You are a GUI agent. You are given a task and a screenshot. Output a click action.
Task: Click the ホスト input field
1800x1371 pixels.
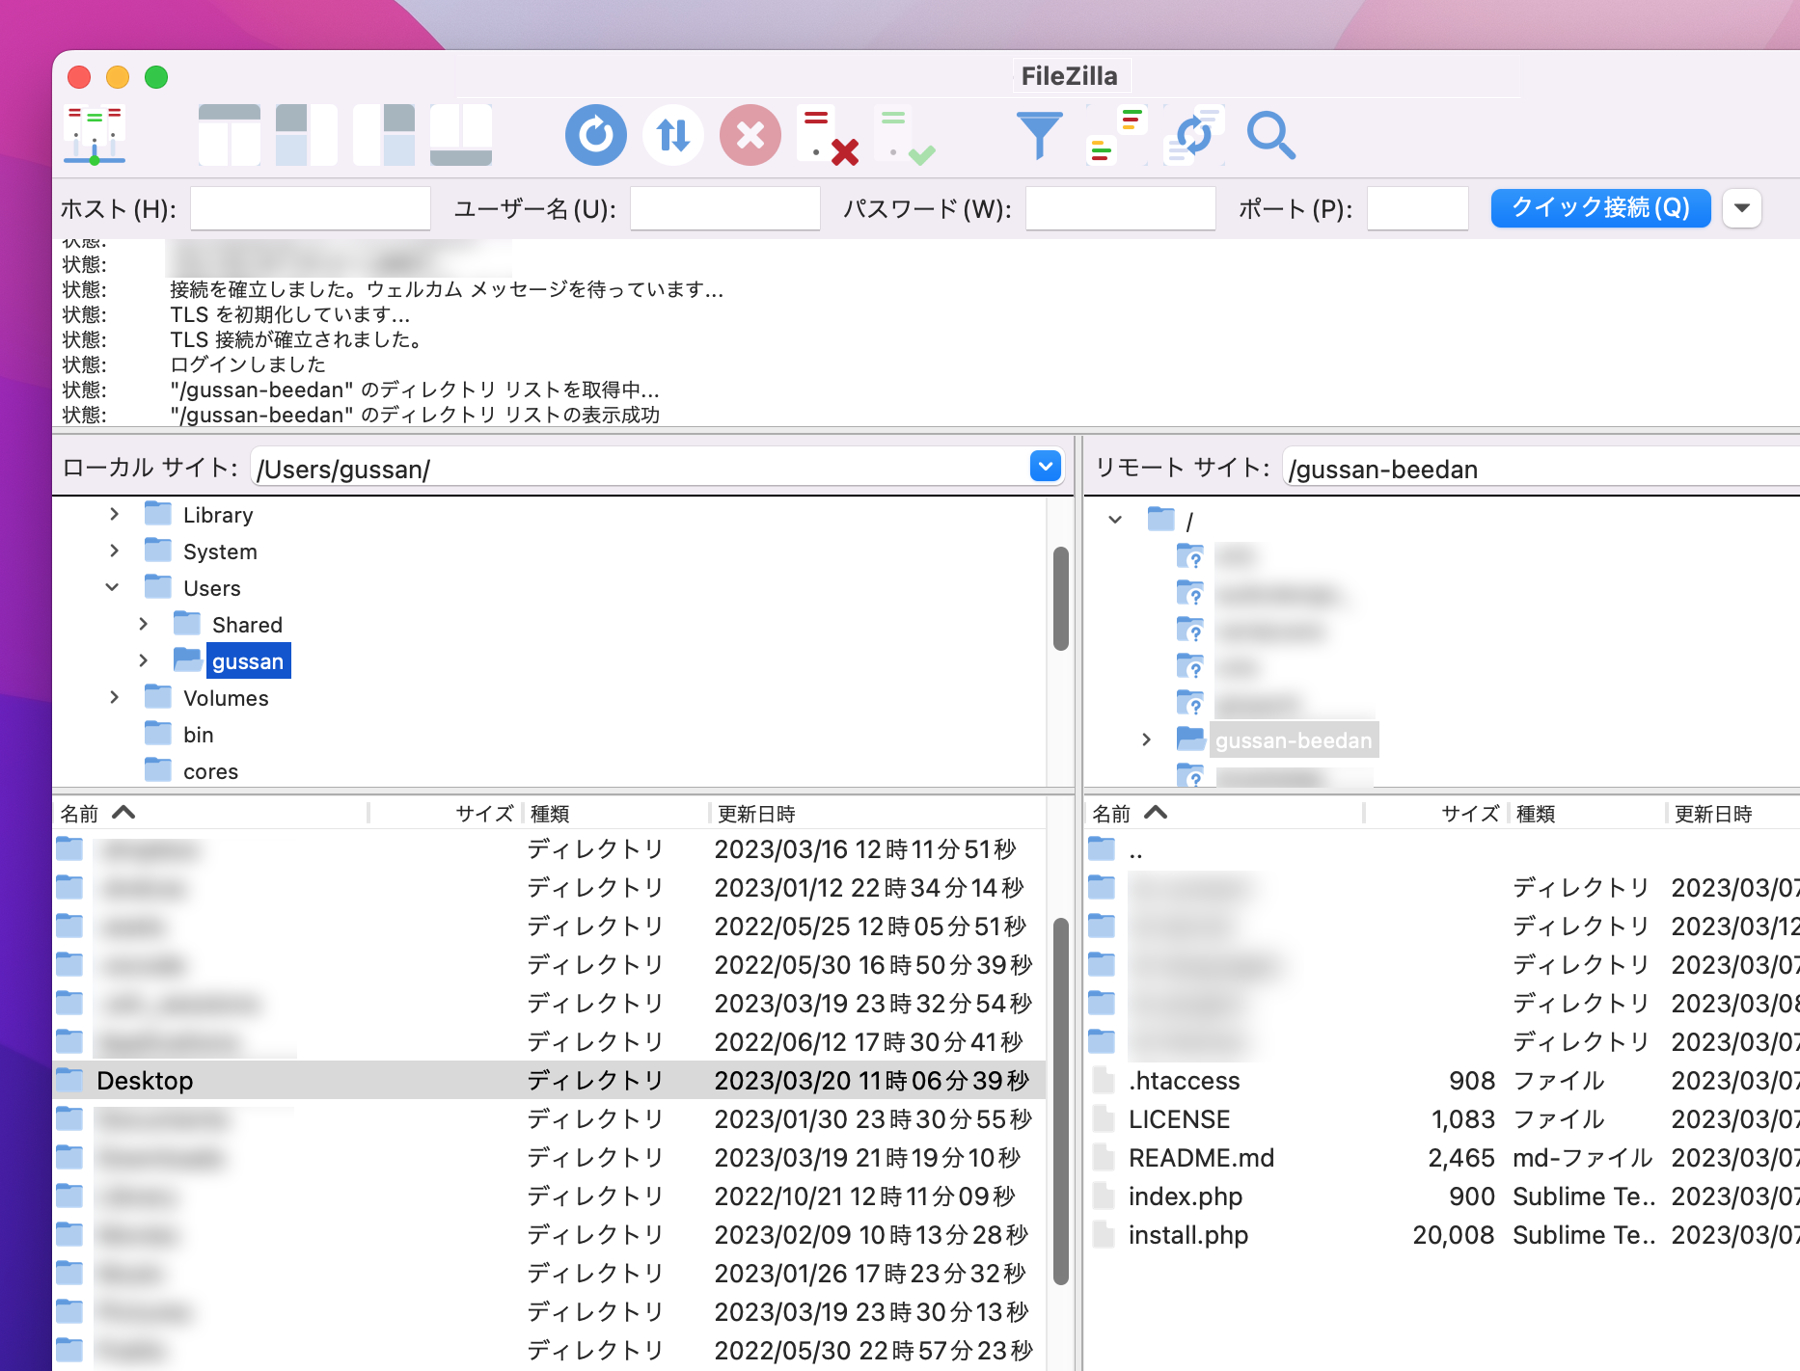(x=310, y=208)
